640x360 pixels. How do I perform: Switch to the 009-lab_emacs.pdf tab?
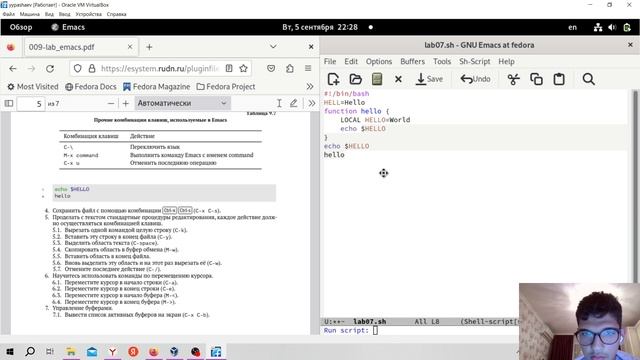[80, 47]
